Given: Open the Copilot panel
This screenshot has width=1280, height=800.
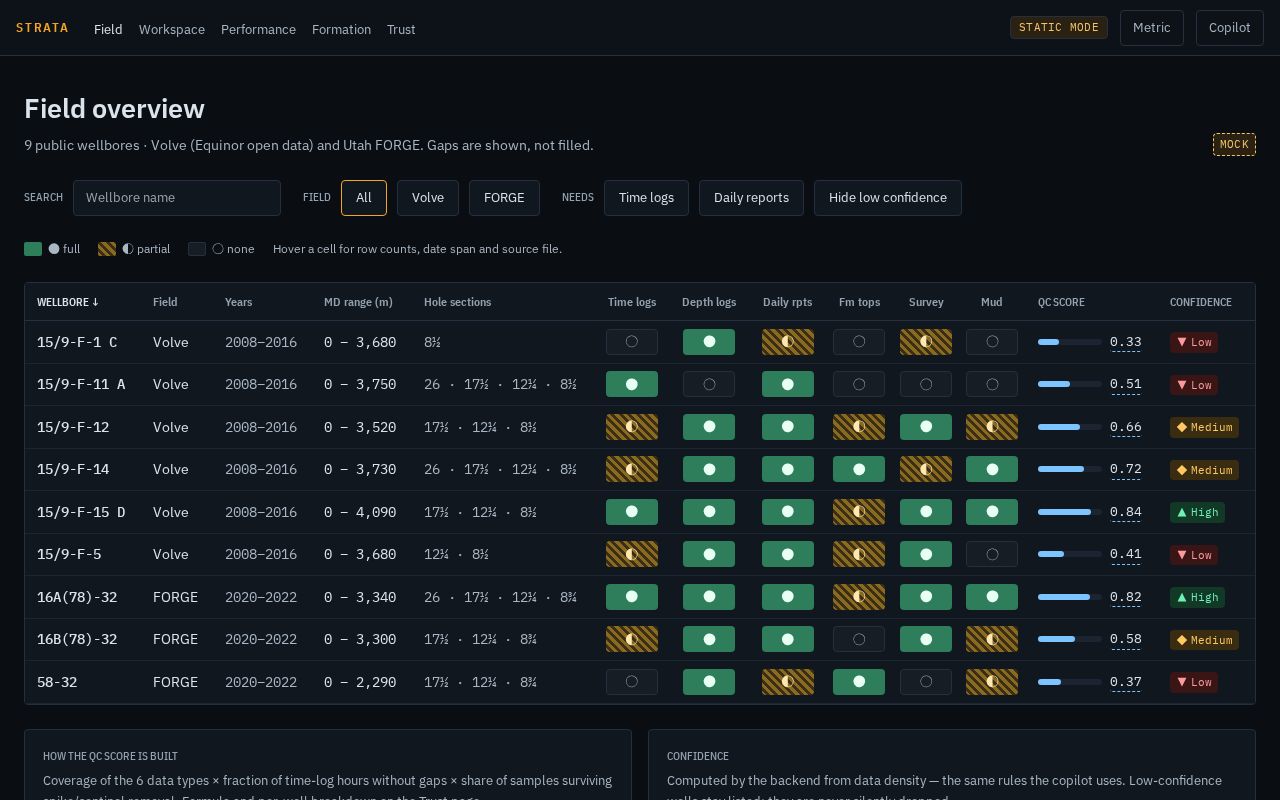Looking at the screenshot, I should click(1230, 28).
